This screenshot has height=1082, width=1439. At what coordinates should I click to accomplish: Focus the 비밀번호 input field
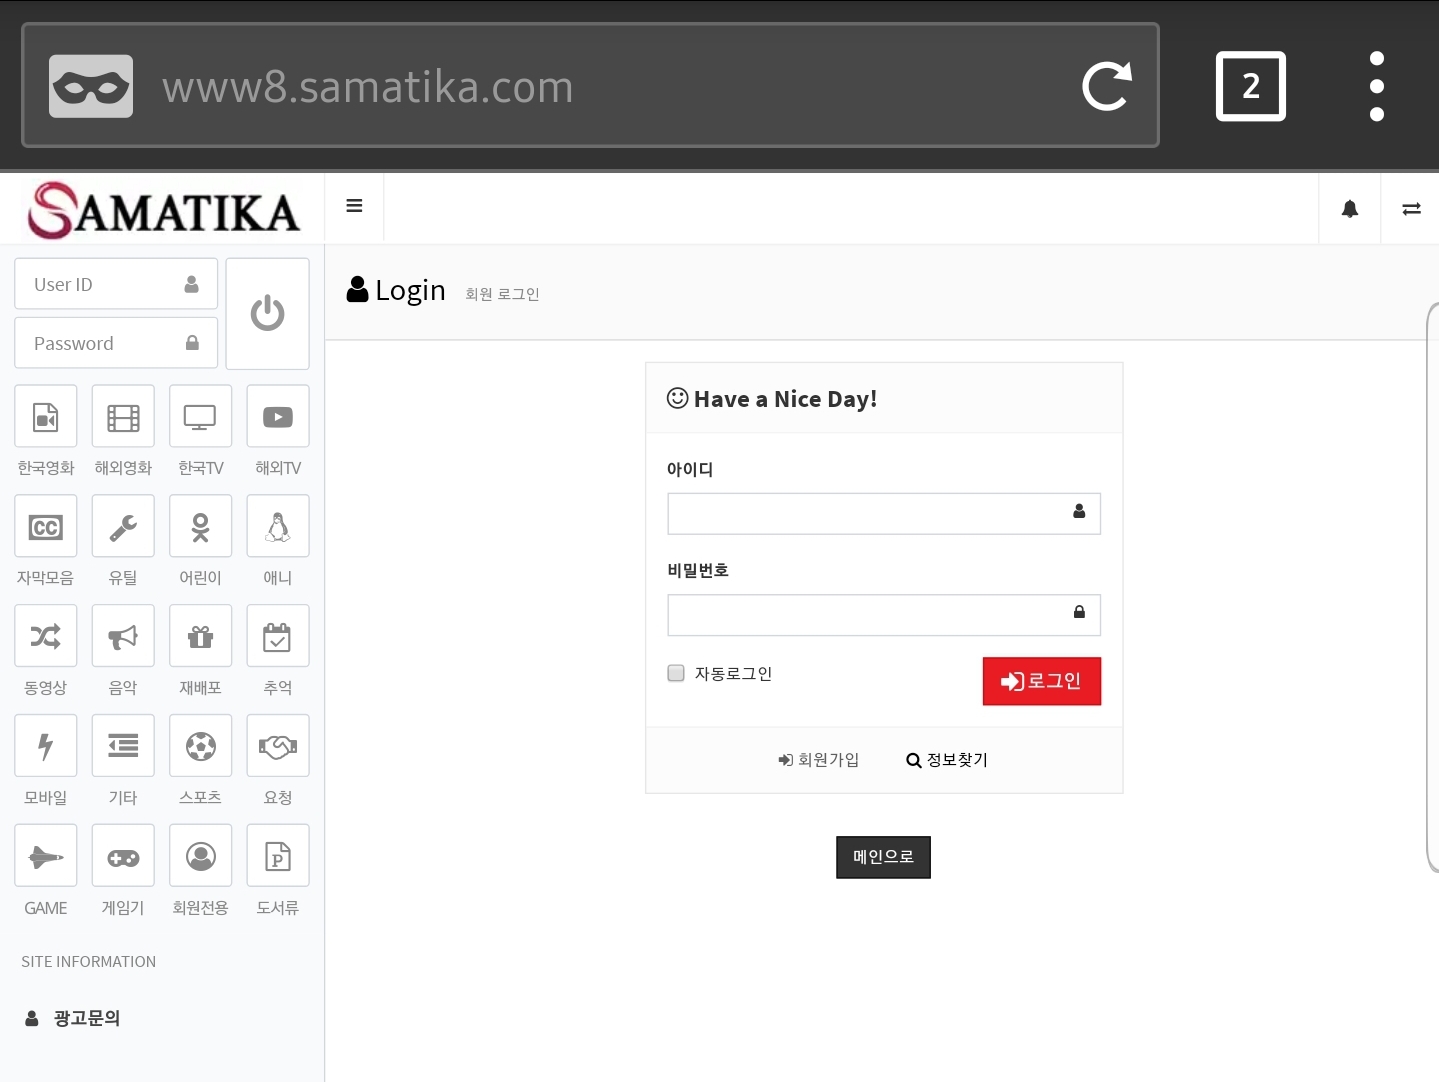[884, 615]
